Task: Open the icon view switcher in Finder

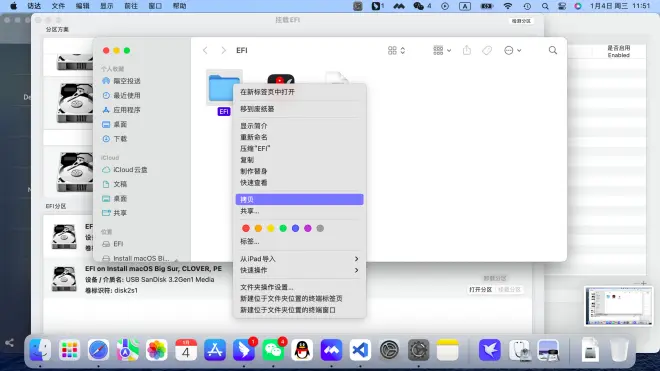Action: pos(396,51)
